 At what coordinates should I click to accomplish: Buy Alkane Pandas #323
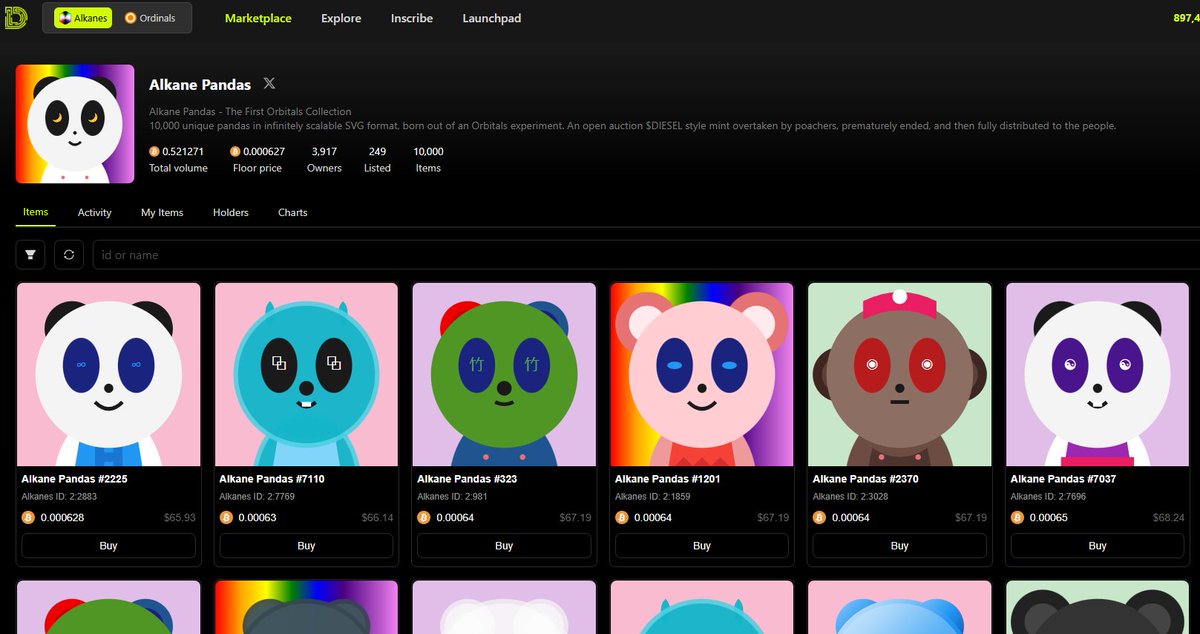(x=504, y=546)
